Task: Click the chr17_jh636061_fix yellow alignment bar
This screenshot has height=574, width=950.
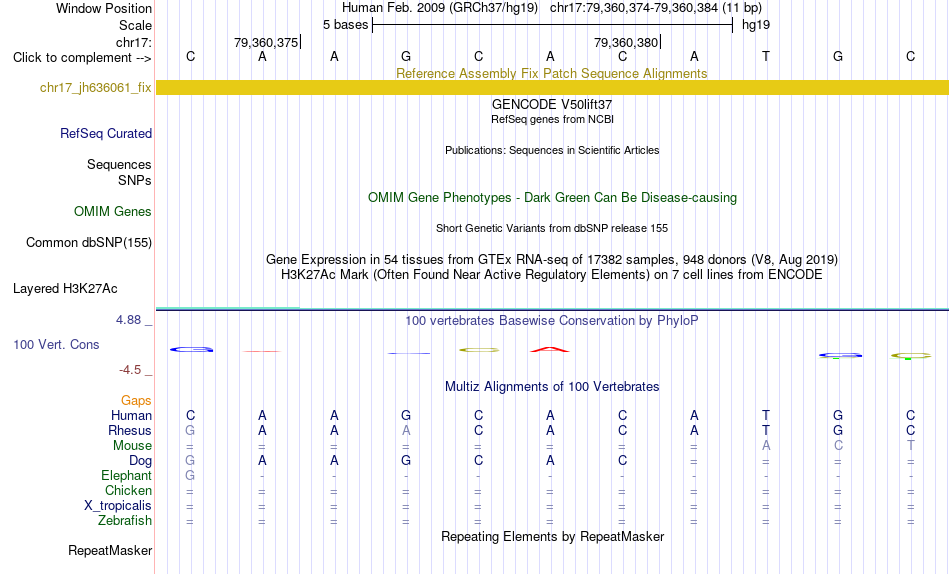Action: click(552, 87)
